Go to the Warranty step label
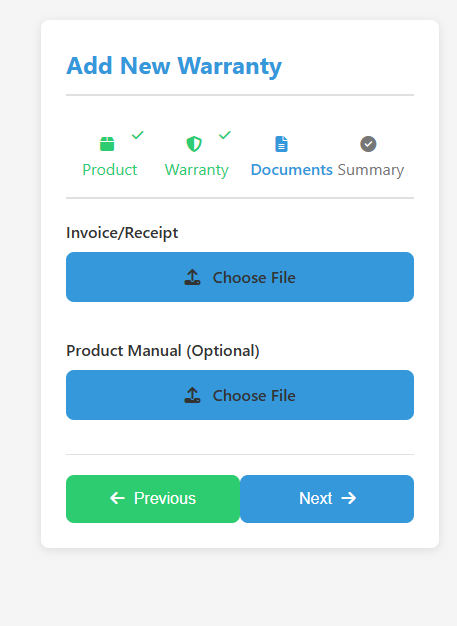The image size is (457, 626). point(196,170)
